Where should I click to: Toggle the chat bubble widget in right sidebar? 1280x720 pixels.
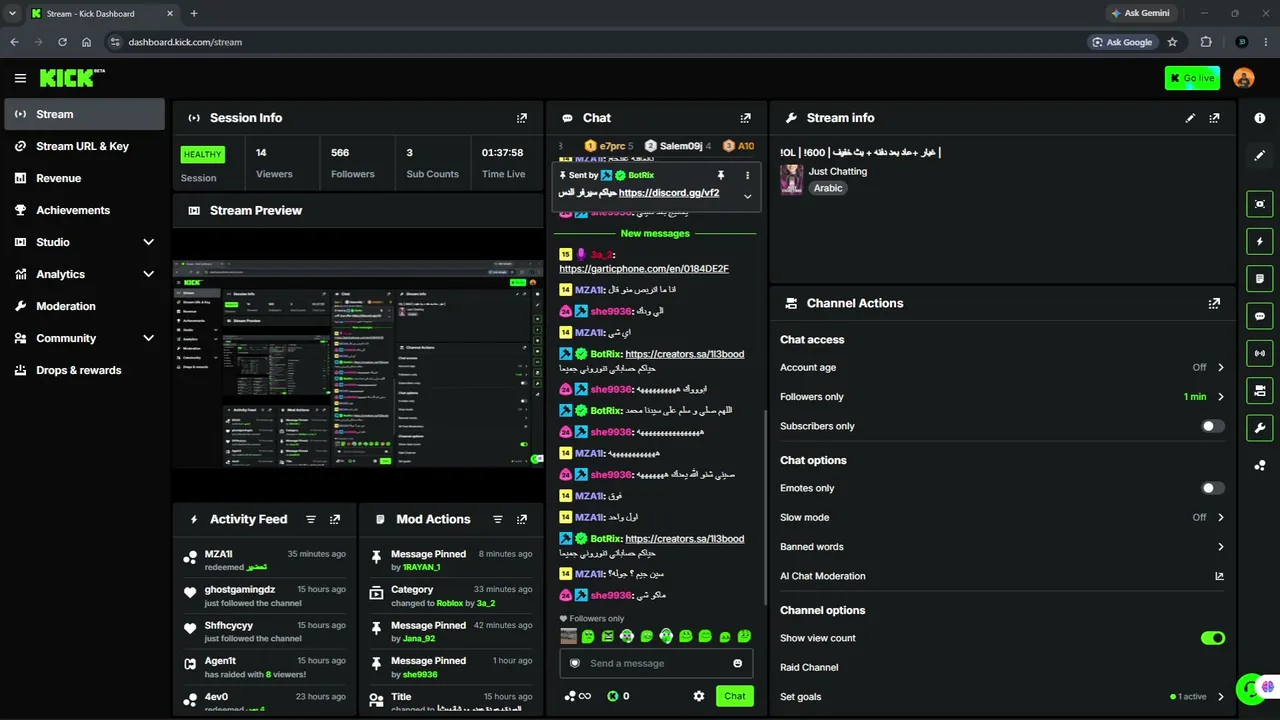click(1260, 316)
